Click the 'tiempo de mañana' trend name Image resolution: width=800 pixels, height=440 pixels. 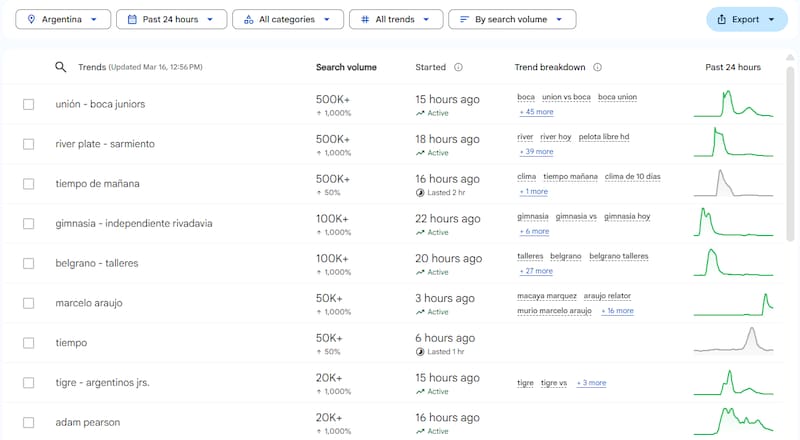pyautogui.click(x=97, y=184)
